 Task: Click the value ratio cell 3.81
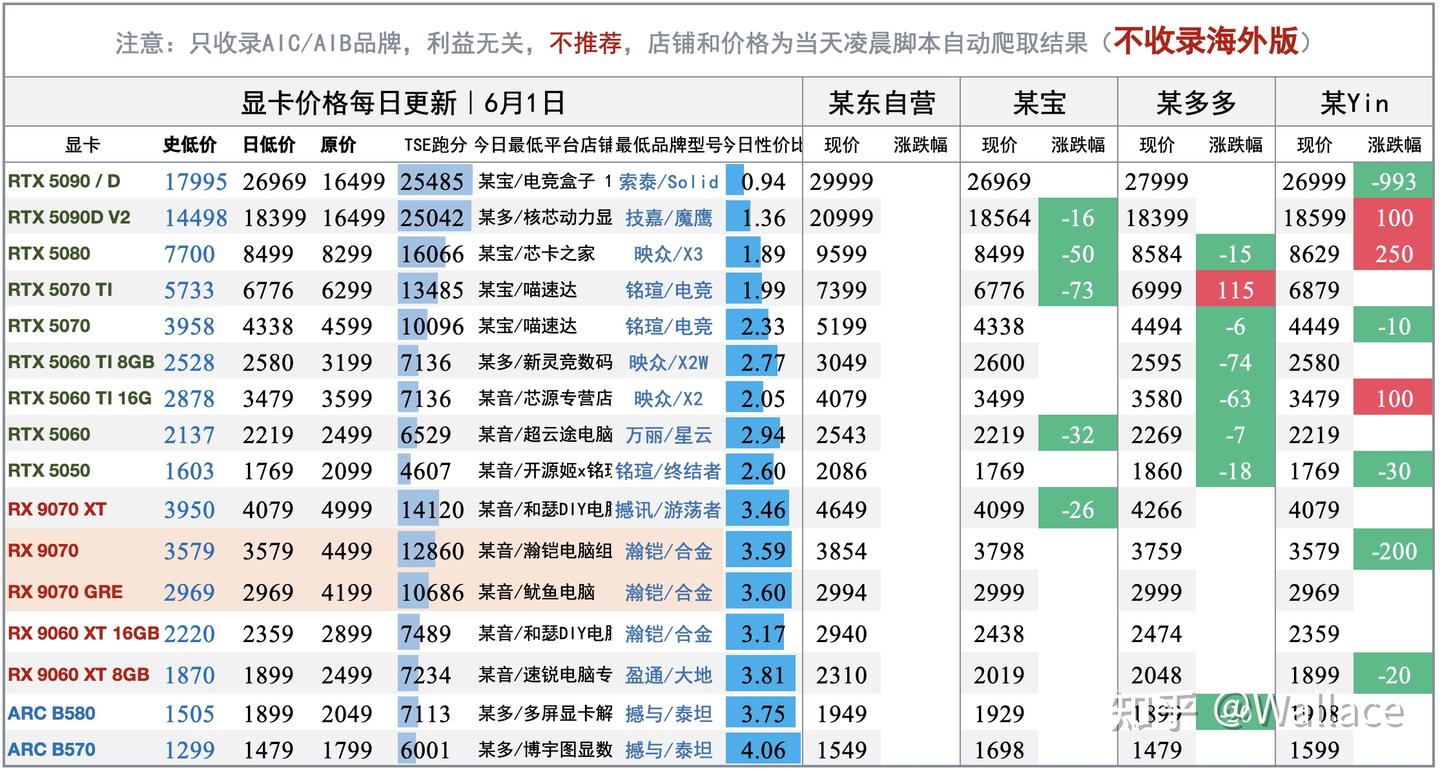pyautogui.click(x=764, y=675)
